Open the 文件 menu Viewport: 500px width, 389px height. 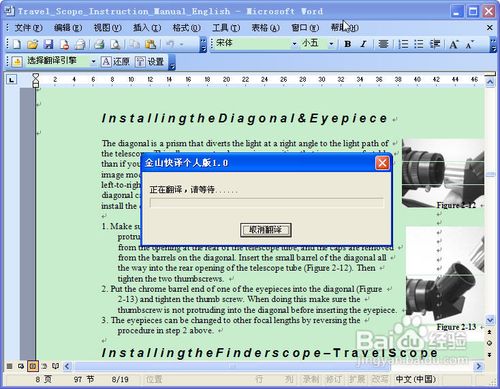[28, 28]
